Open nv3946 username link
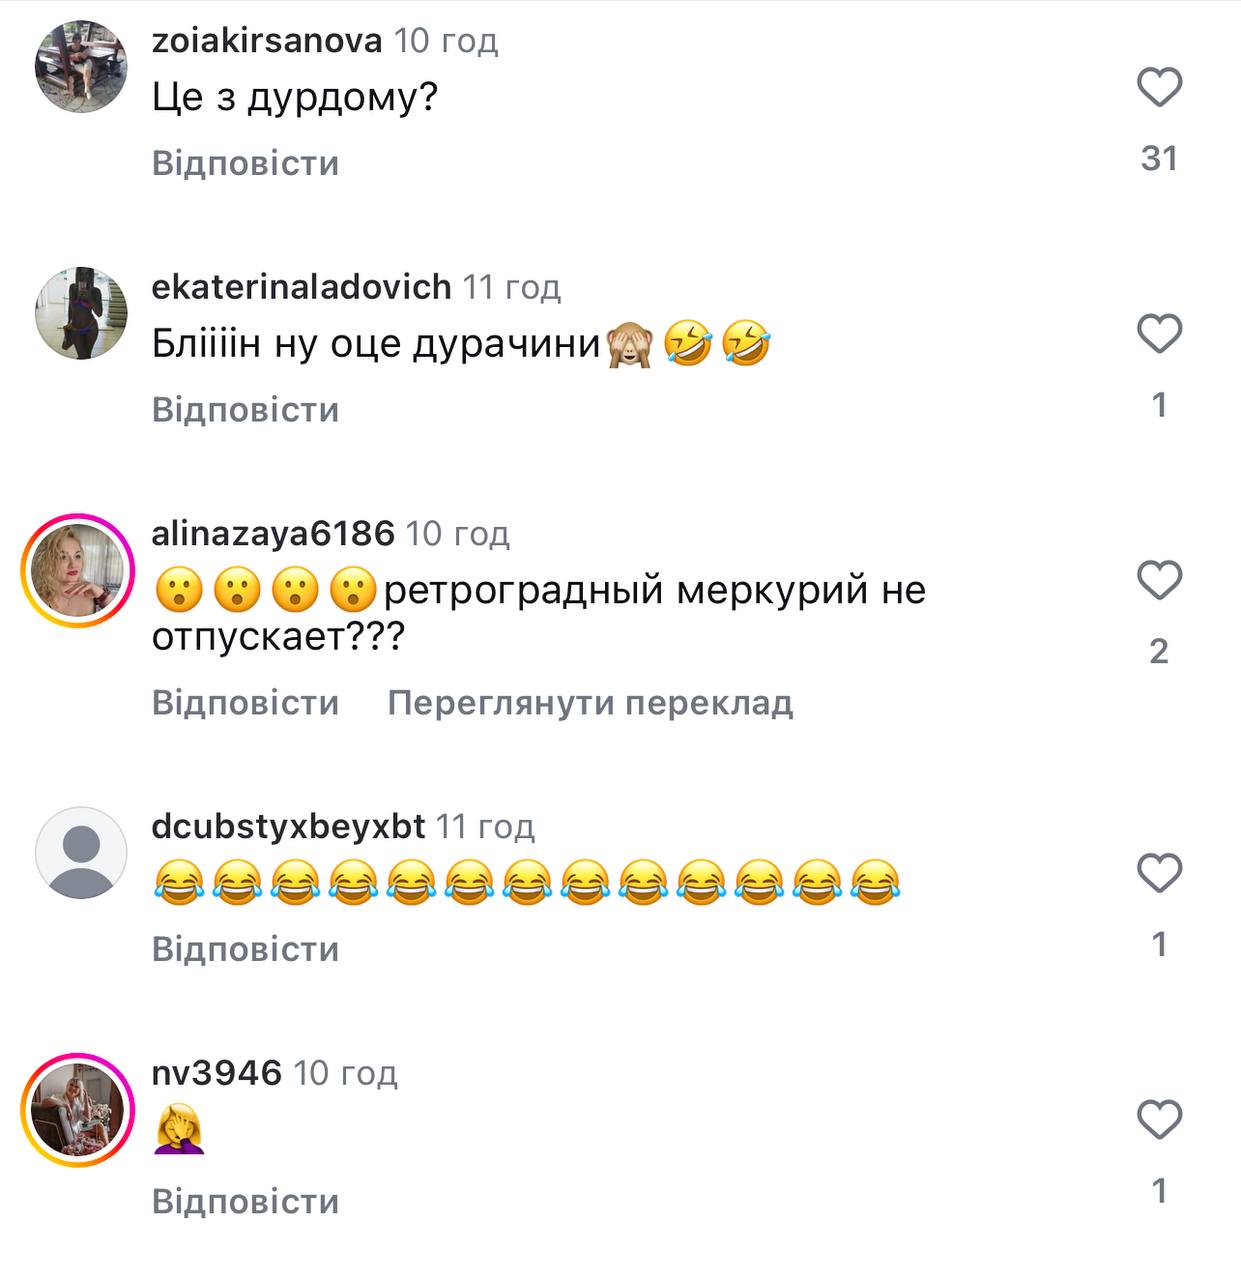Image resolution: width=1241 pixels, height=1280 pixels. [217, 1072]
